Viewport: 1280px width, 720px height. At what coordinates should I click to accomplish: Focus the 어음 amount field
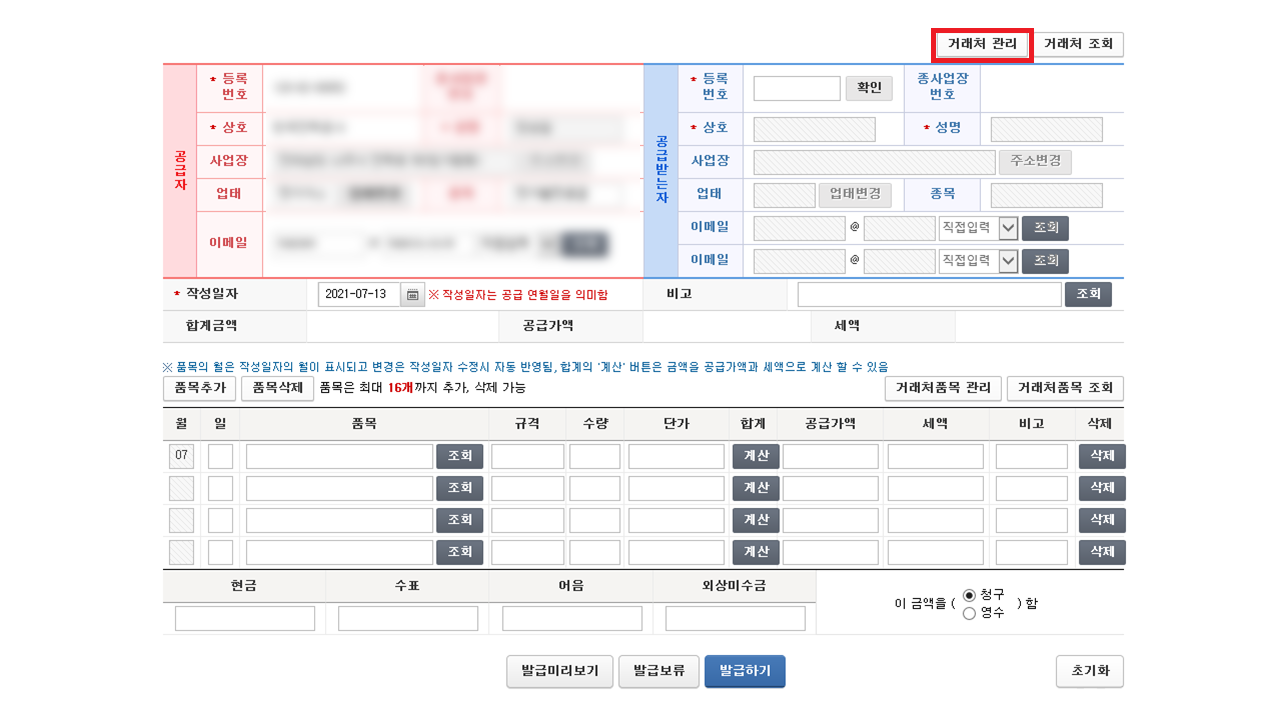tap(572, 619)
